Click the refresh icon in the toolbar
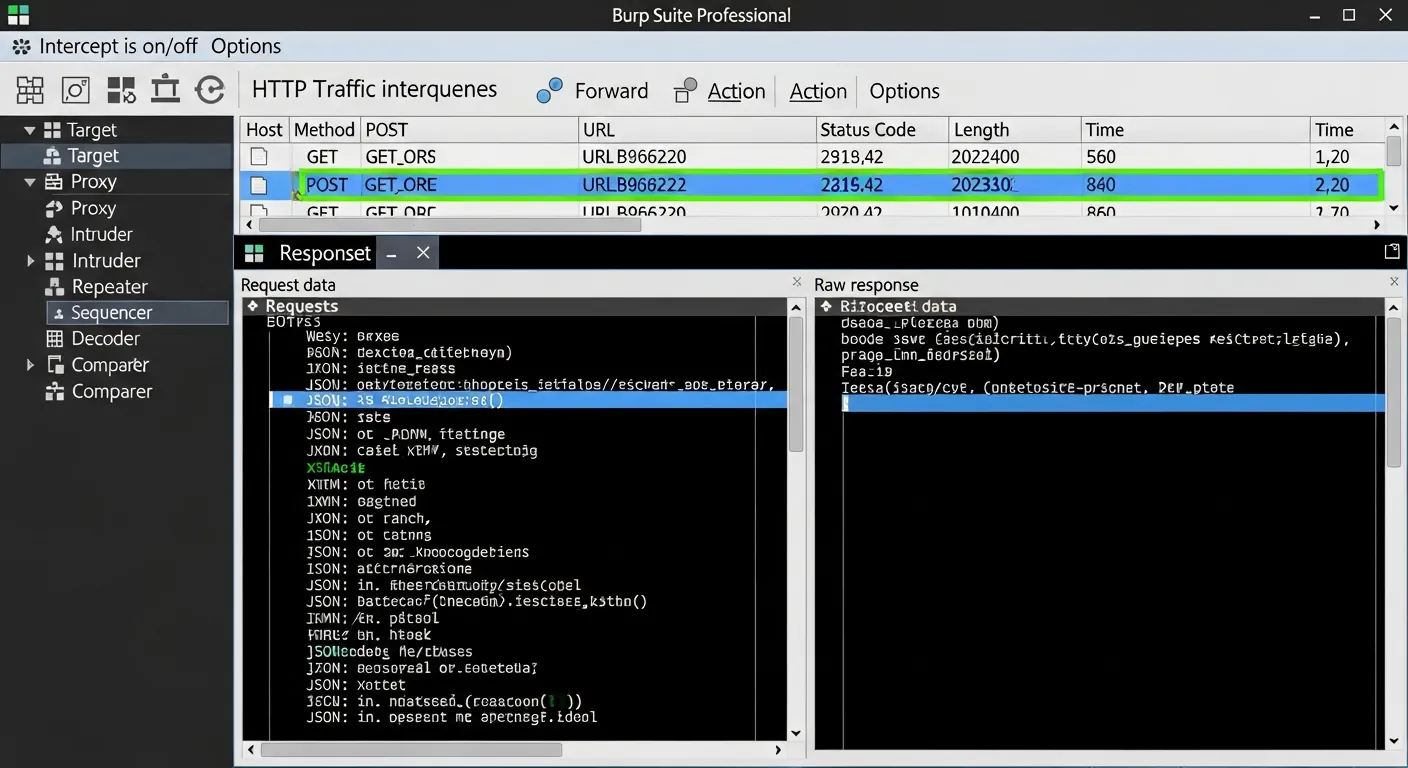 coord(209,90)
